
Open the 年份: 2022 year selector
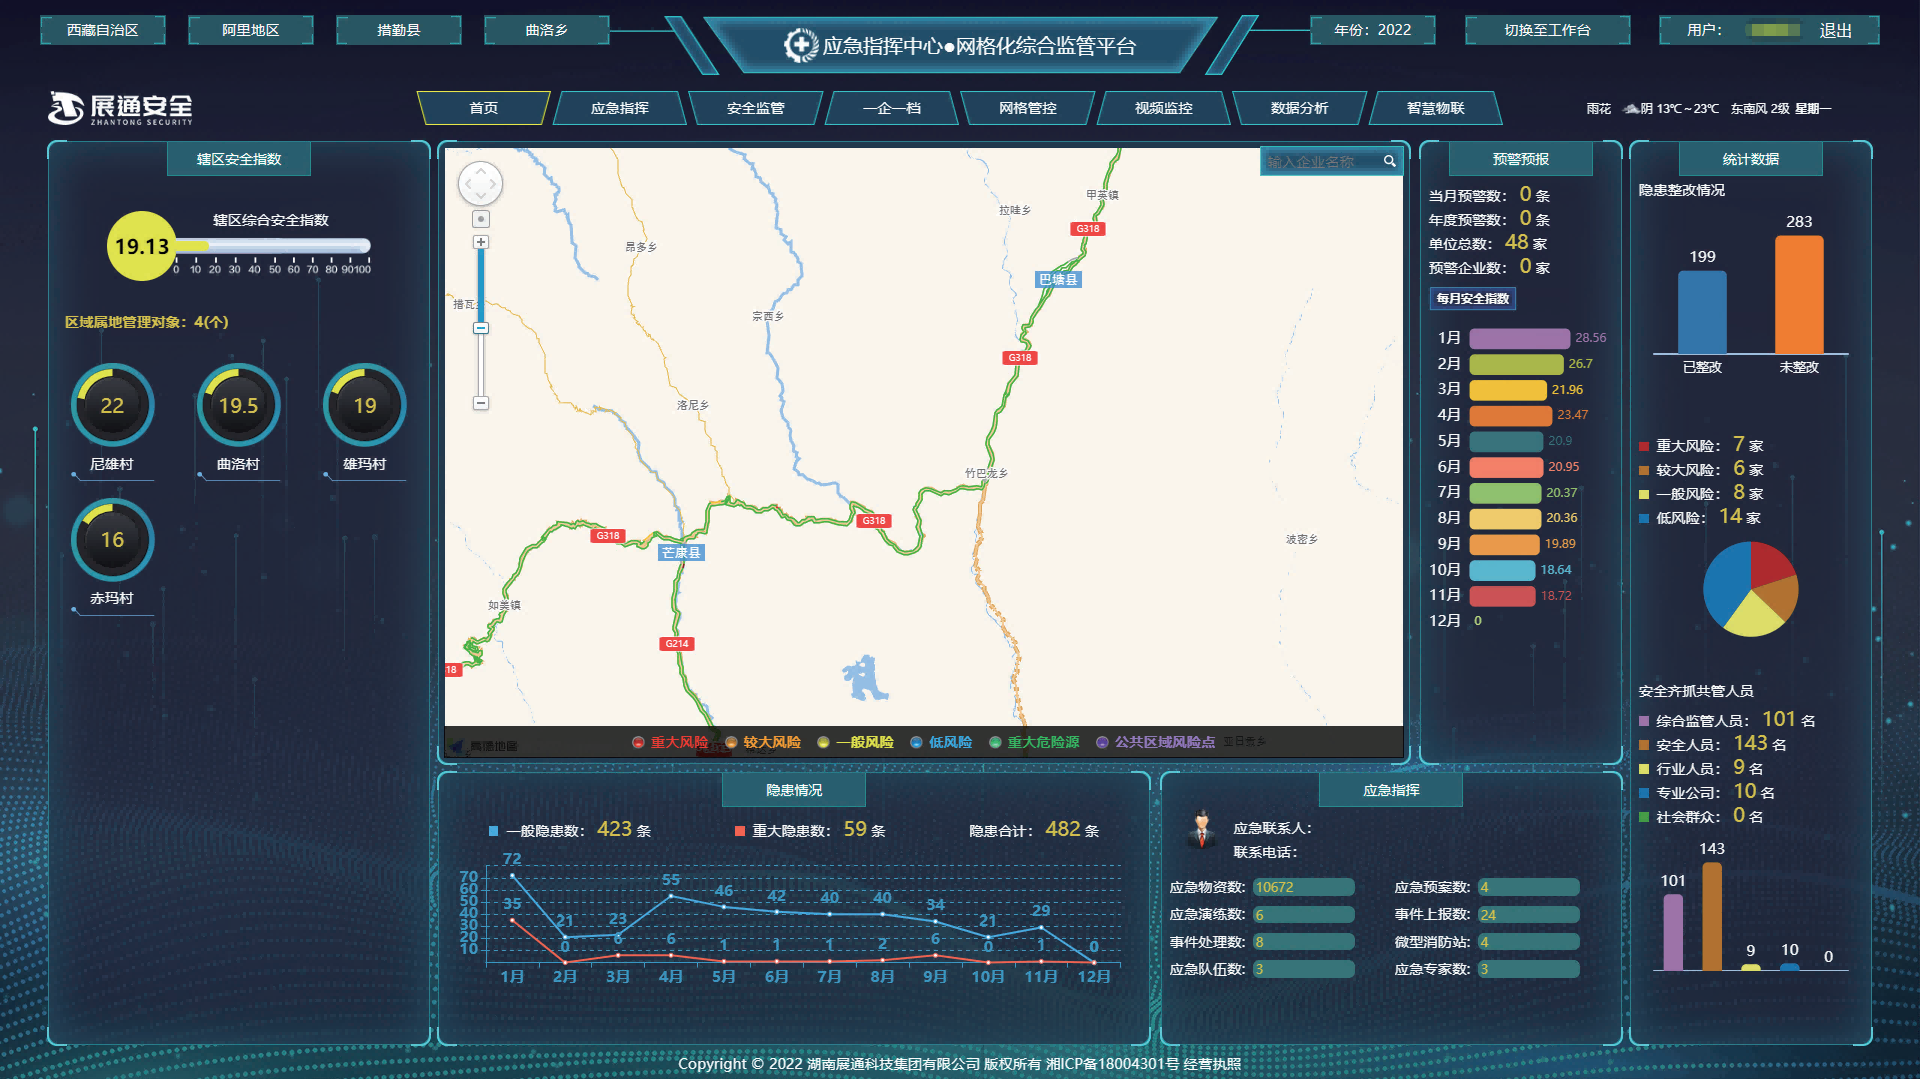1373,30
